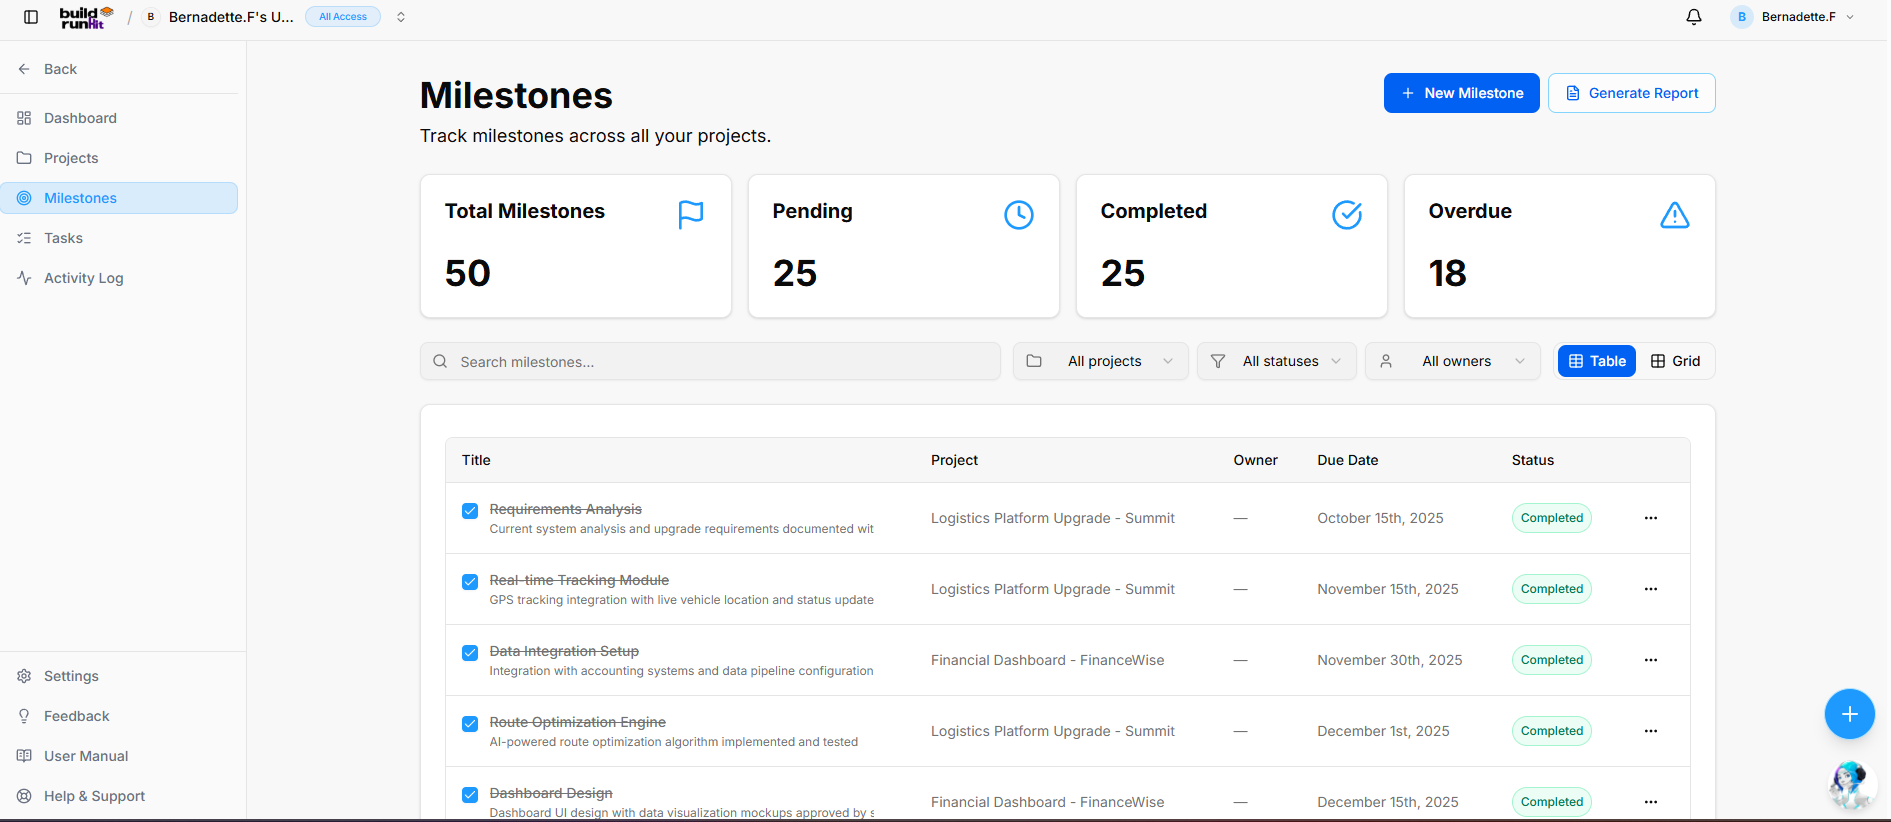Toggle the sidebar panel icon
Image resolution: width=1891 pixels, height=822 pixels.
click(x=31, y=17)
